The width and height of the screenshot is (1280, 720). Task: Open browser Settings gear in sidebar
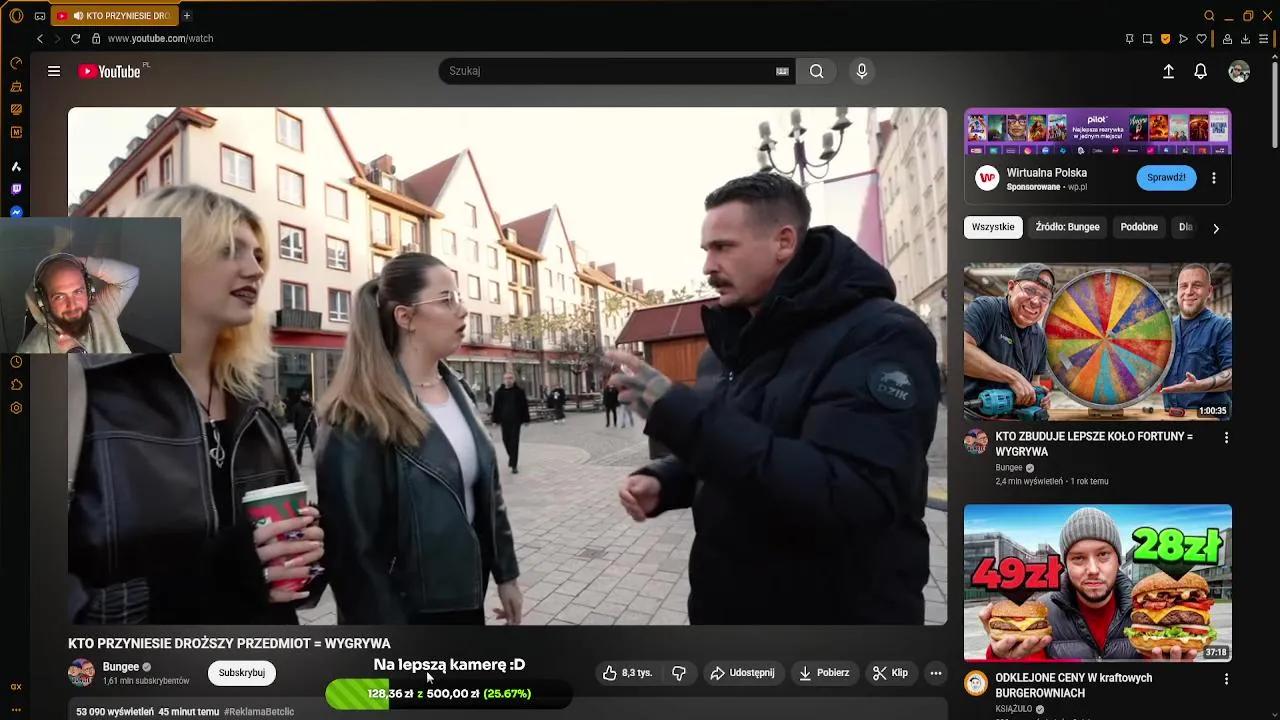point(16,408)
